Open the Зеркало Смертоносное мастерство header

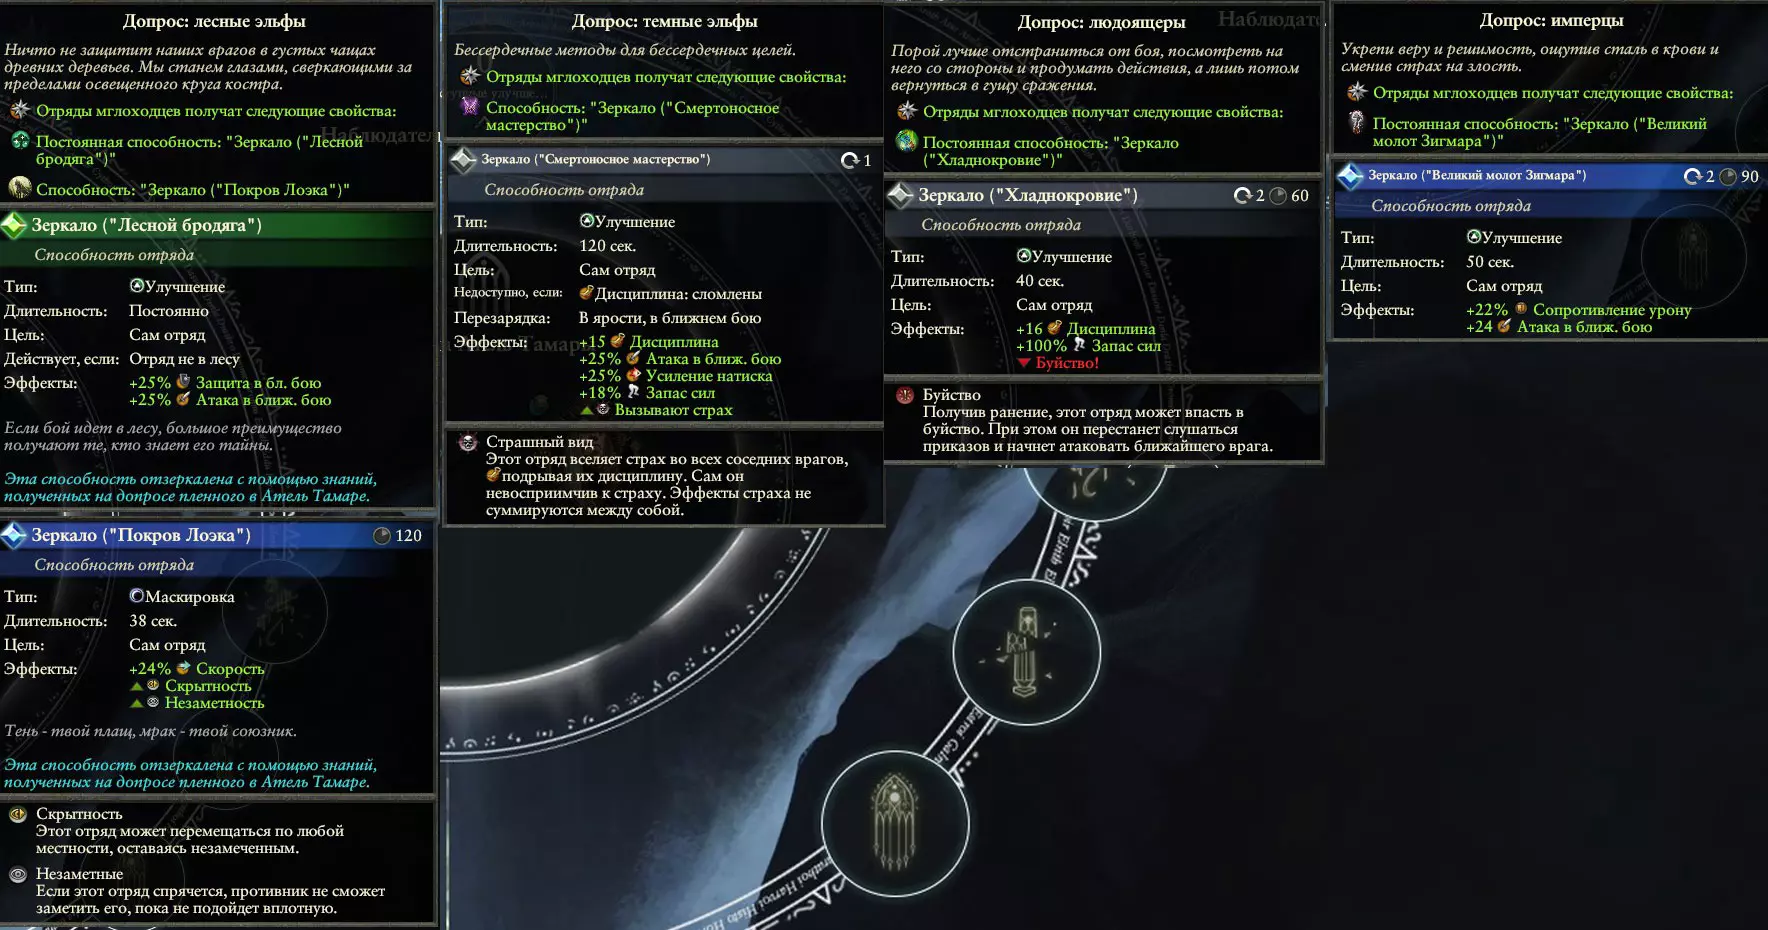(664, 160)
